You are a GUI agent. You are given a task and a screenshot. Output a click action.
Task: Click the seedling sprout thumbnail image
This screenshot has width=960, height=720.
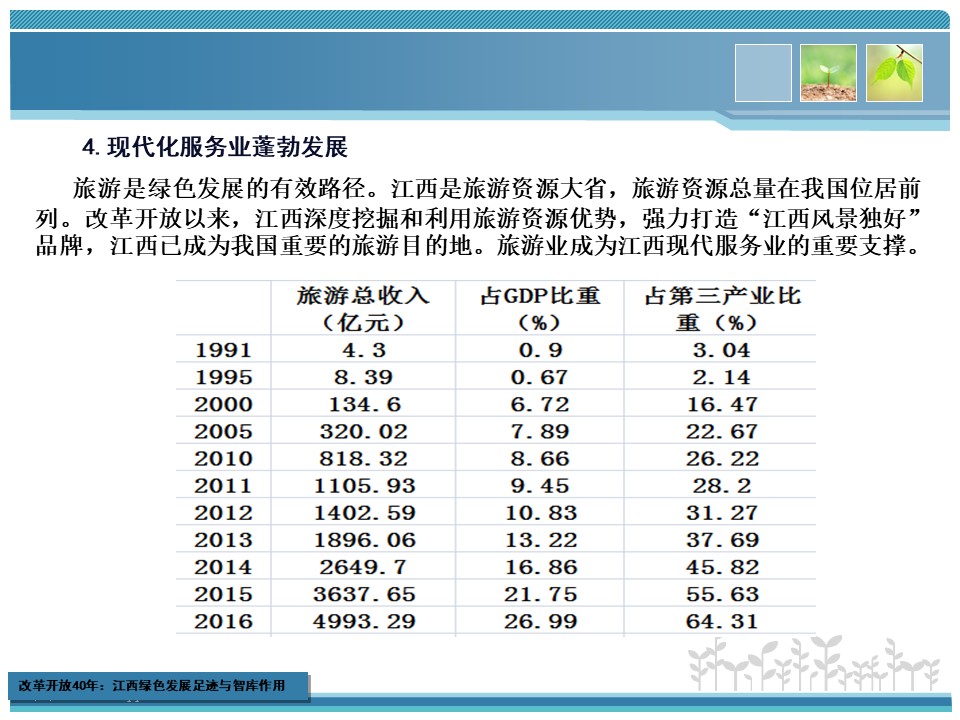coord(828,73)
